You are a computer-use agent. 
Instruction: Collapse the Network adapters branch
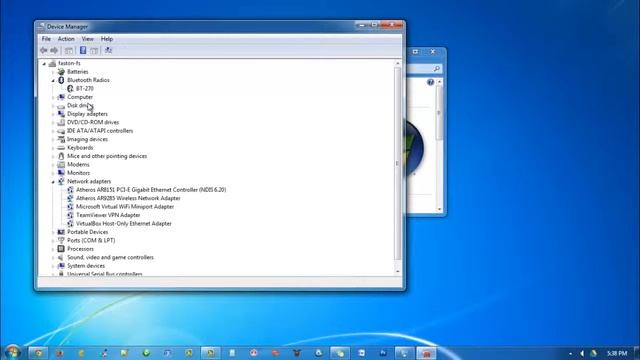pyautogui.click(x=53, y=182)
